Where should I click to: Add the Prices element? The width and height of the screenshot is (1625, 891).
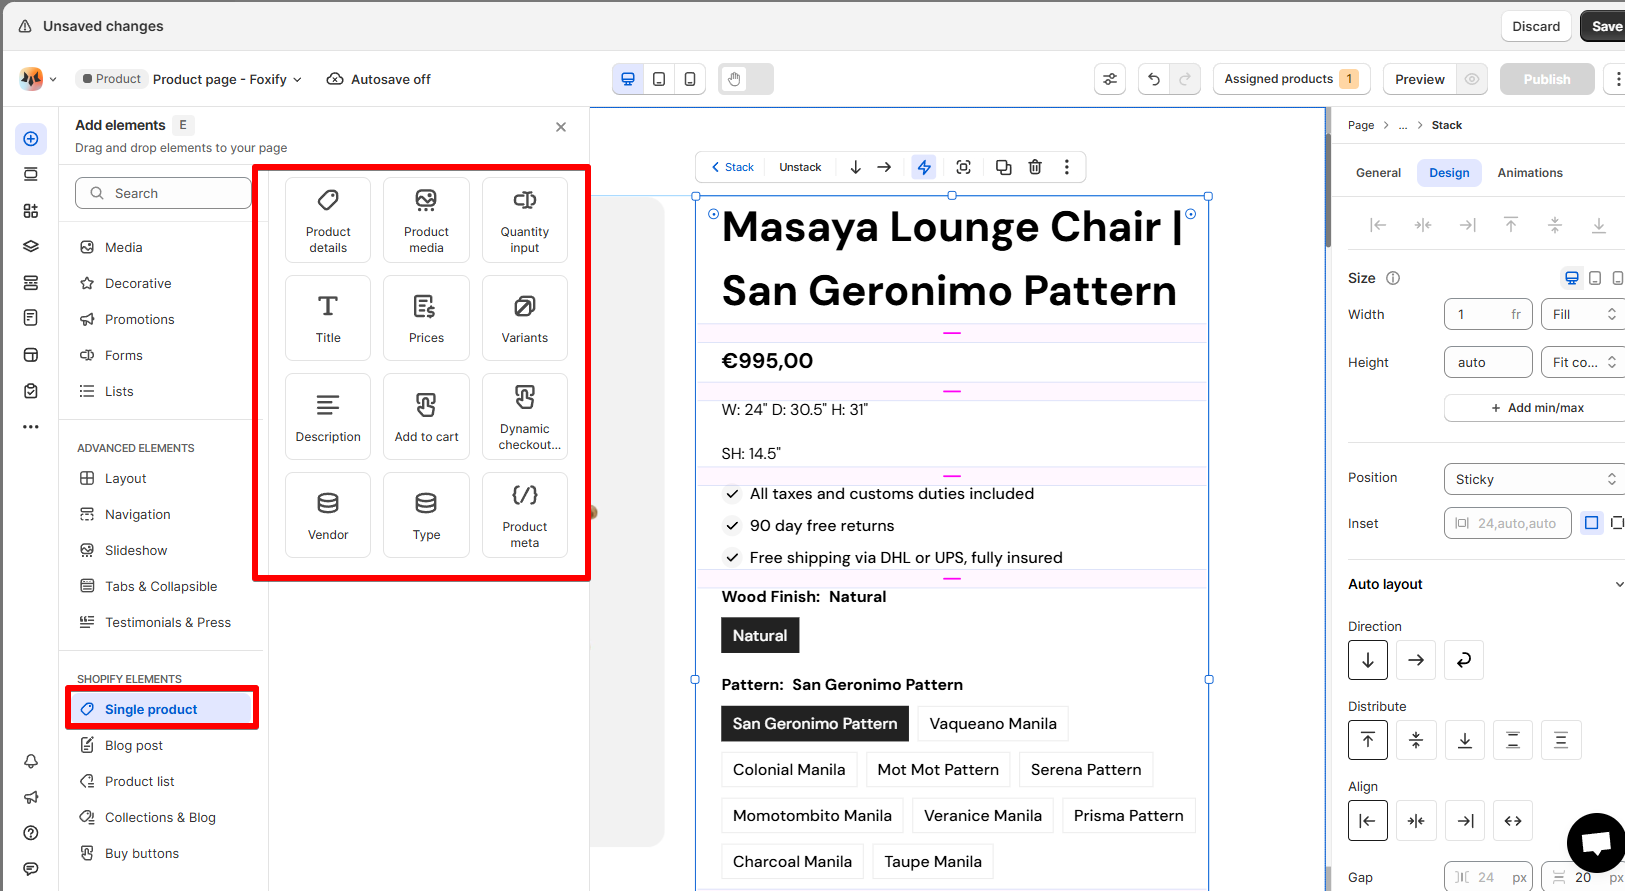tap(426, 318)
